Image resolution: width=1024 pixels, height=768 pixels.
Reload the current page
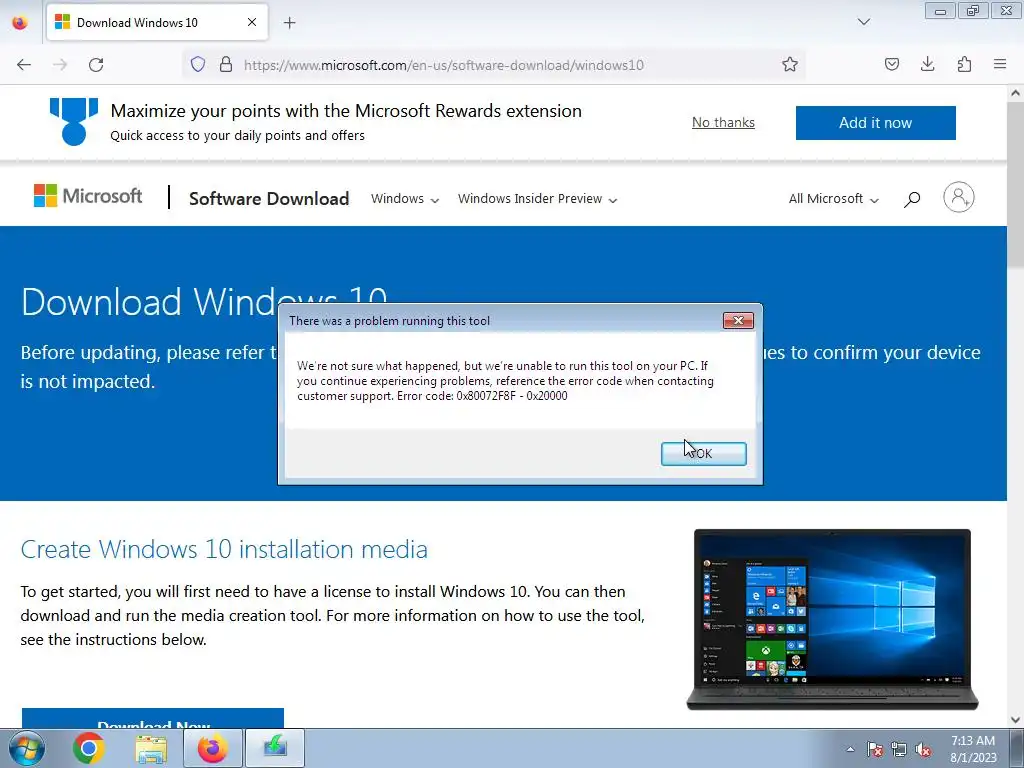point(96,65)
